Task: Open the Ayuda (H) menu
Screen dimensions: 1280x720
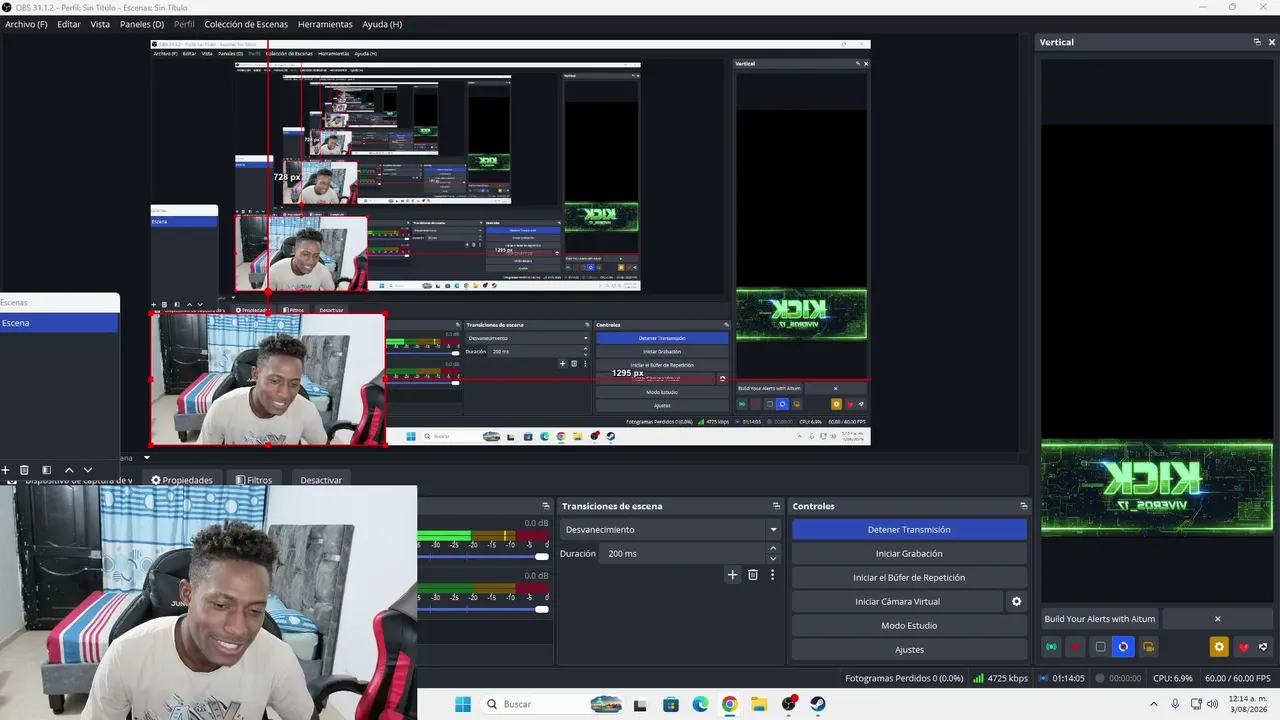Action: [382, 24]
